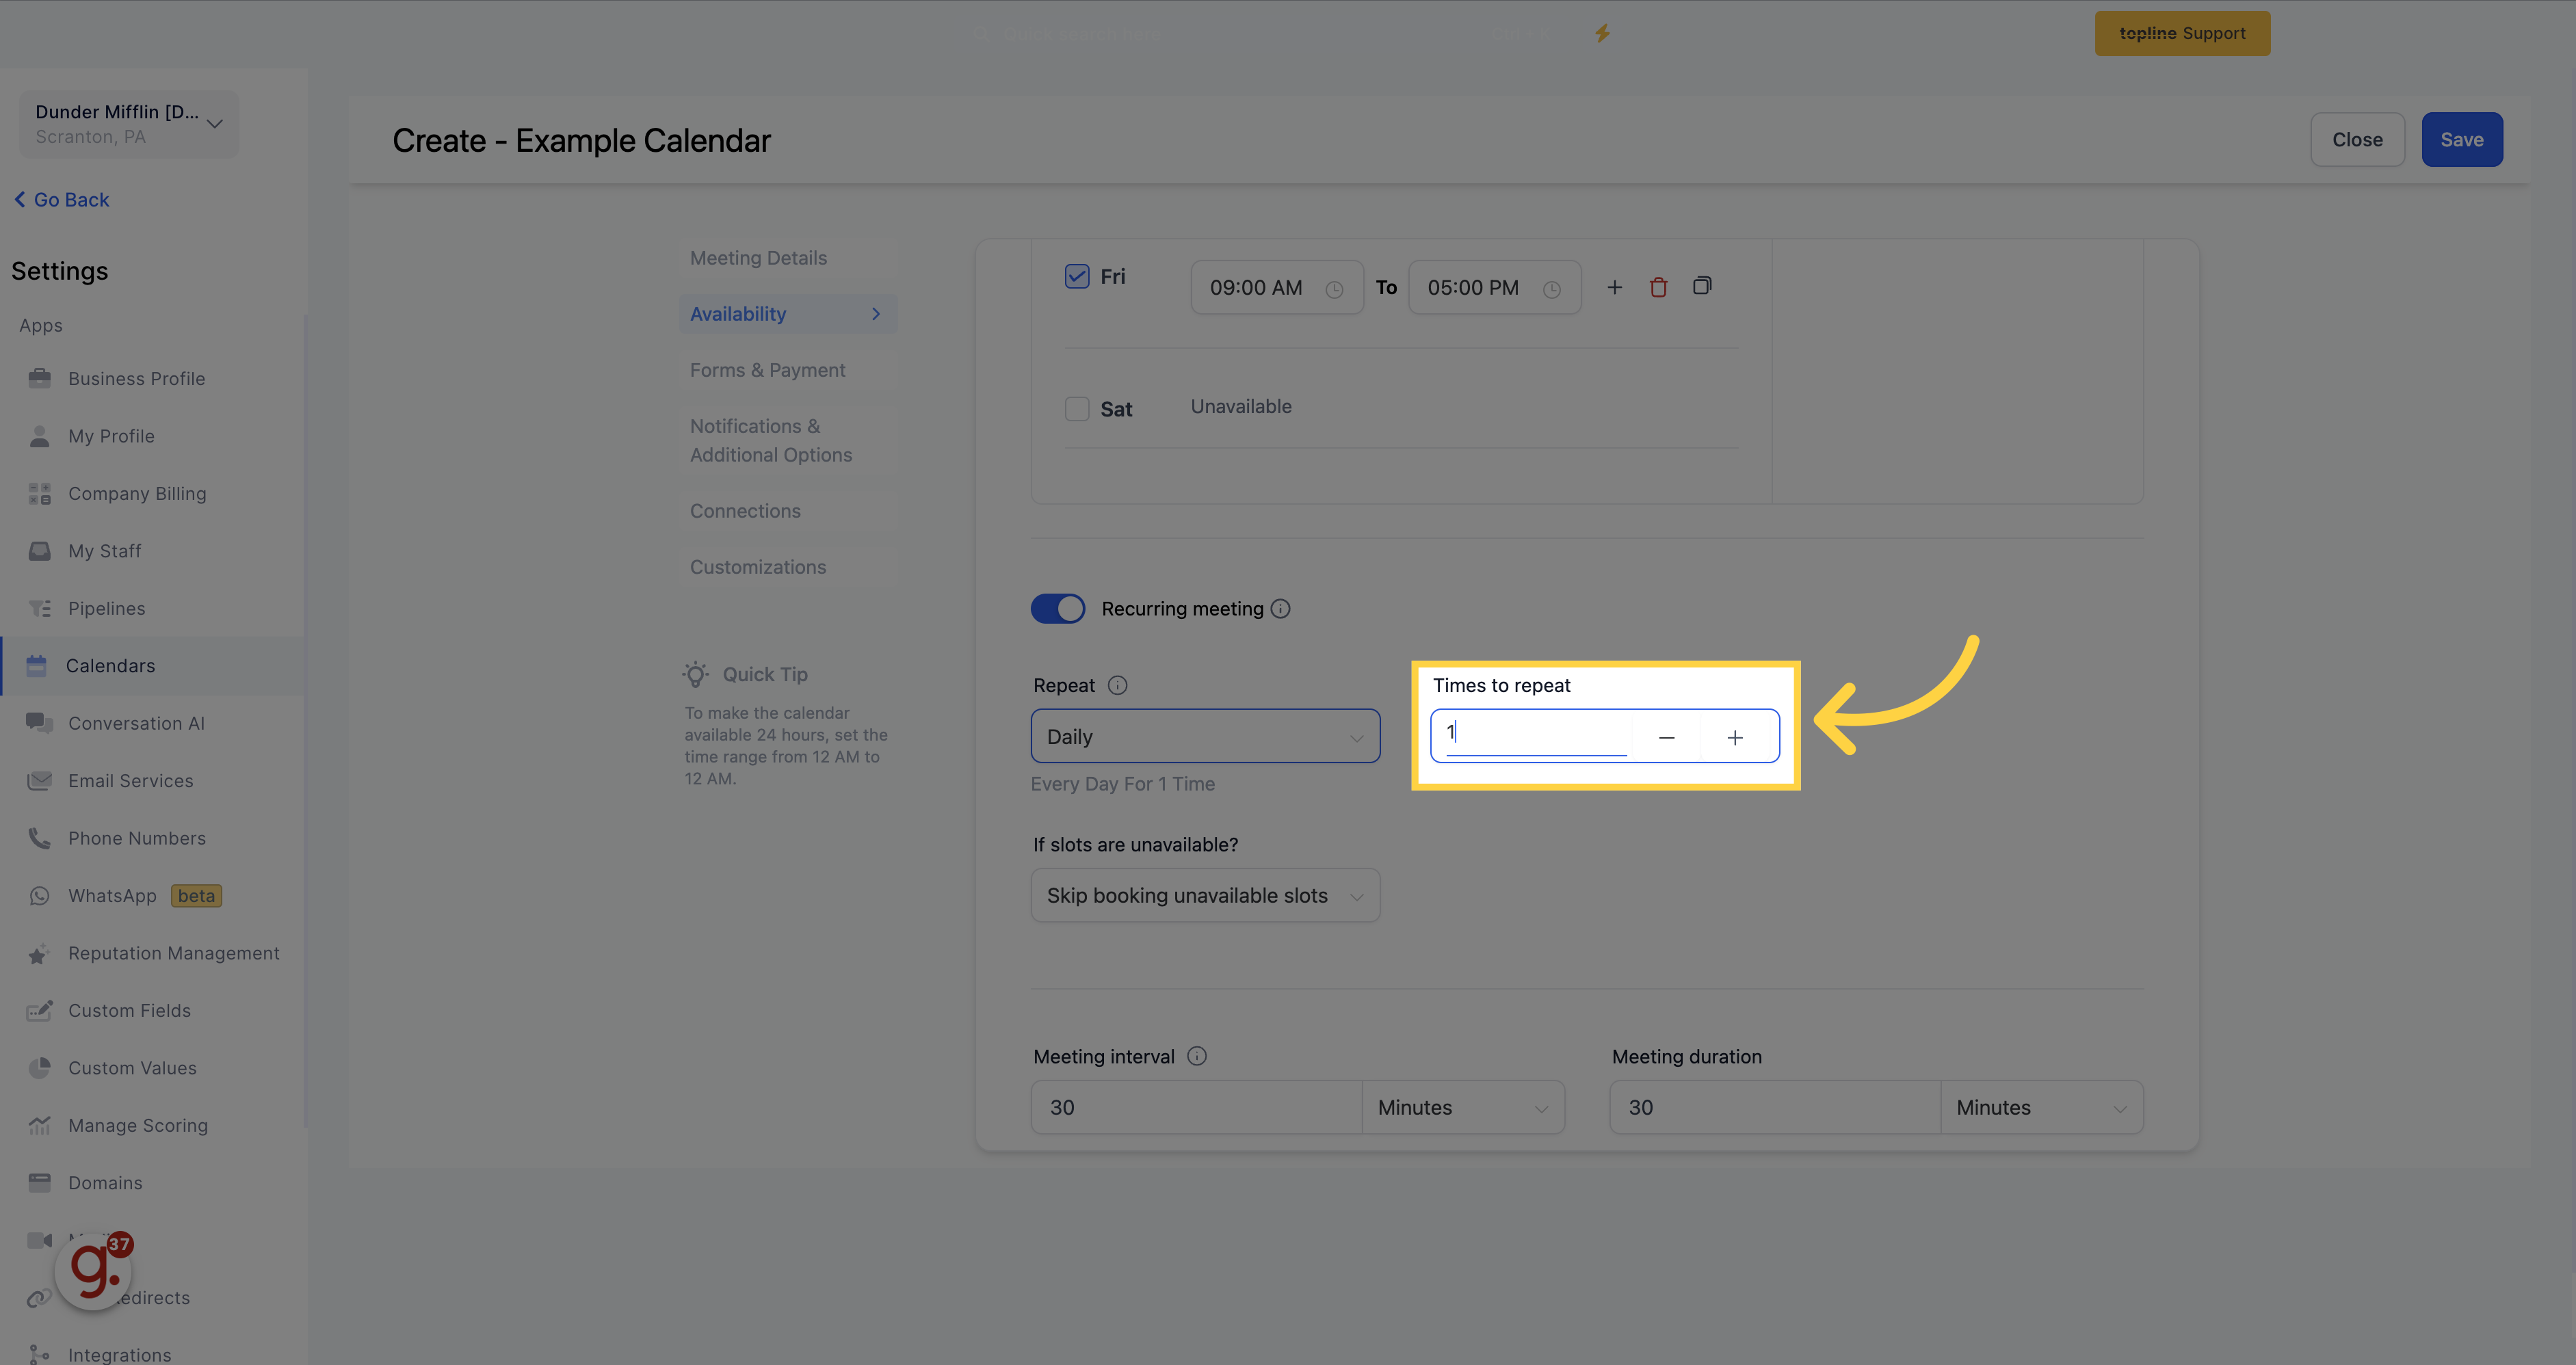Turn off the Recurring meeting toggle
Screen dimensions: 2576x1365
pos(1058,609)
